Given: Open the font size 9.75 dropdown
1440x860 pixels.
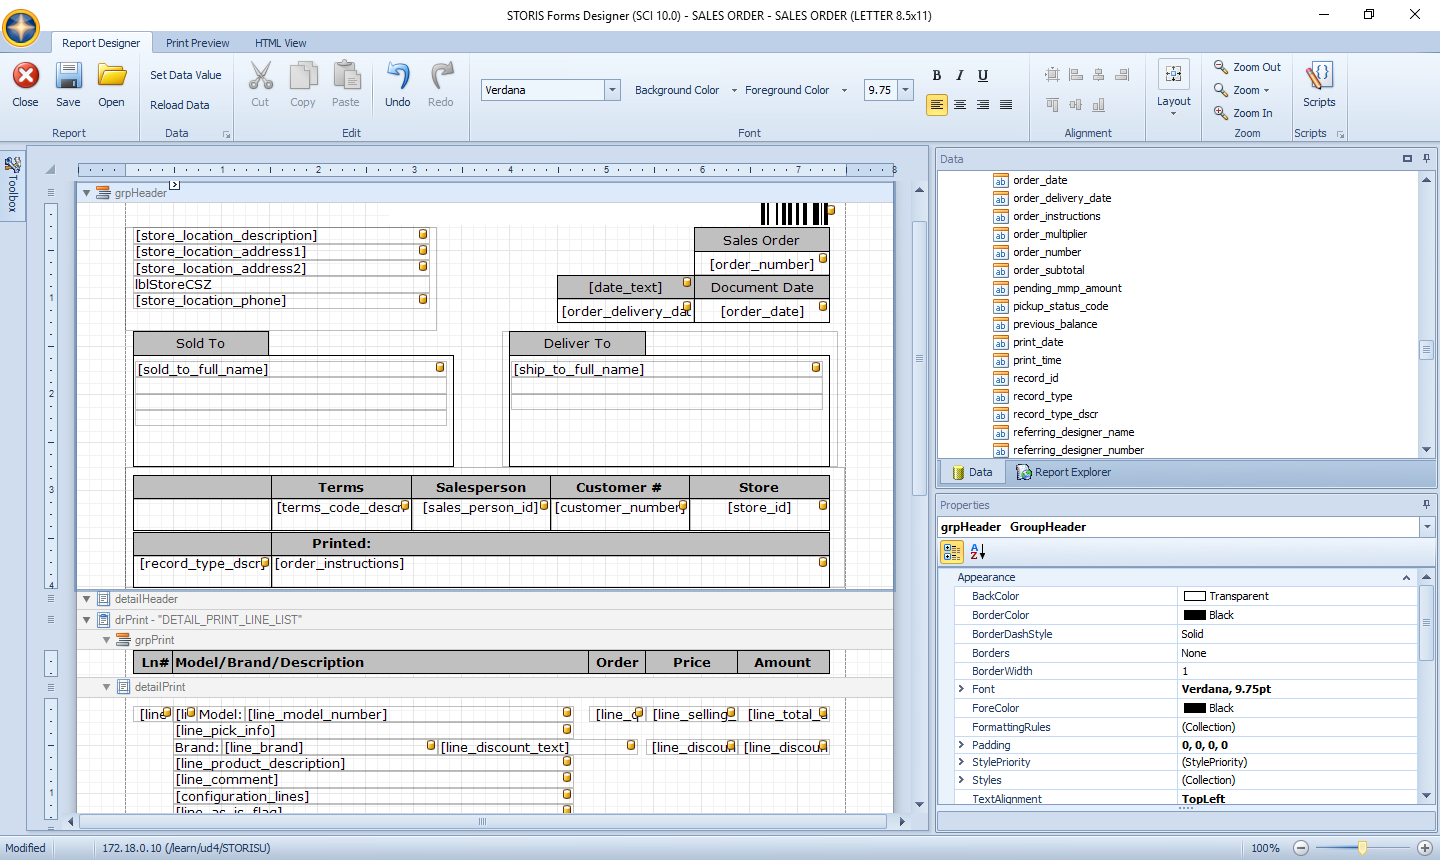Looking at the screenshot, I should [x=906, y=90].
